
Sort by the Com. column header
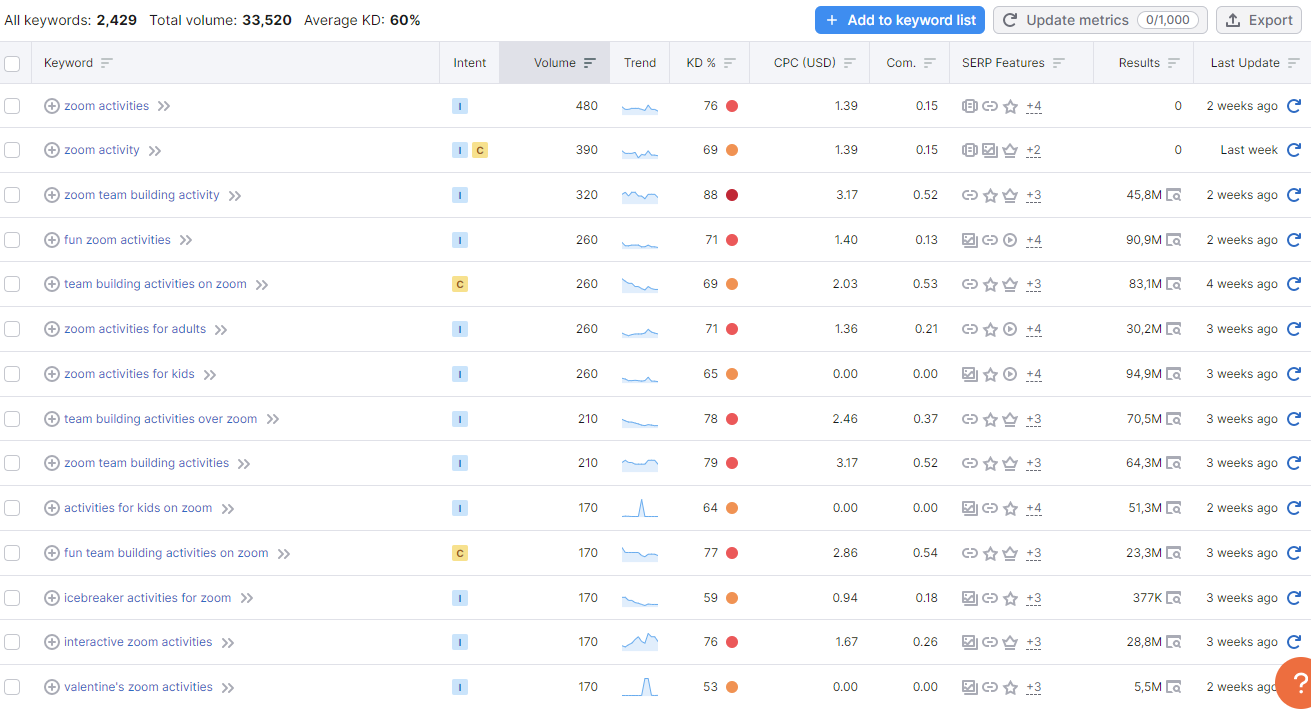[911, 63]
